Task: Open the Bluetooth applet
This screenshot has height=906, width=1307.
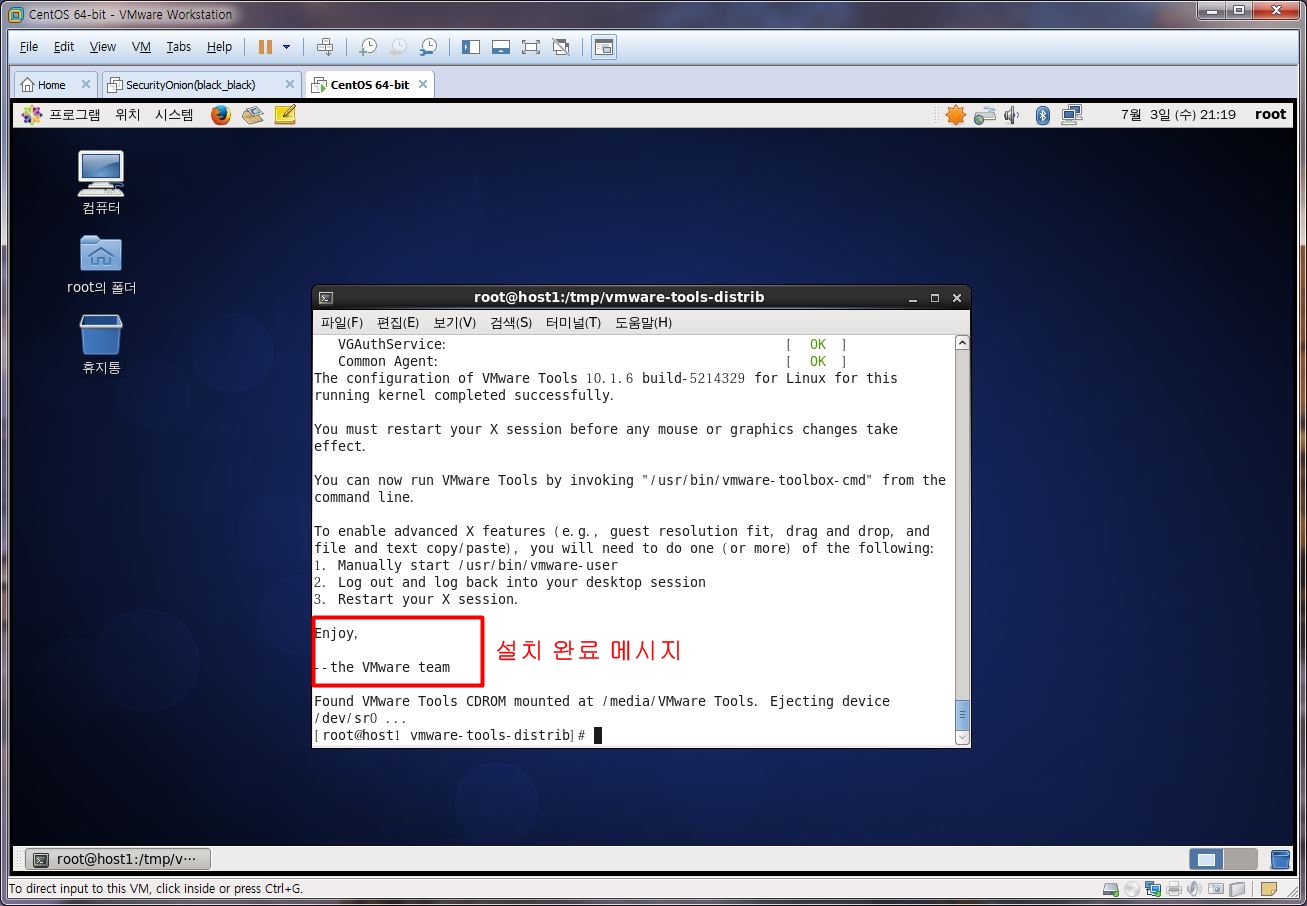Action: [1042, 115]
